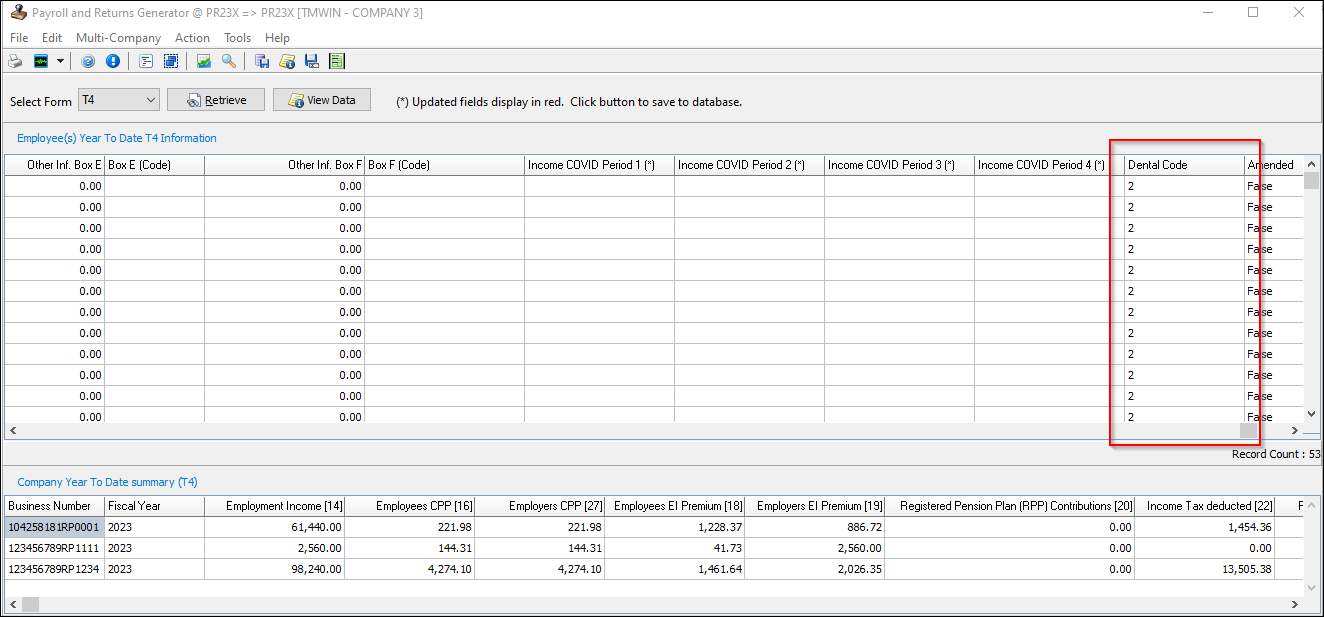Select business number 104258181RP0001 row
The image size is (1324, 617).
click(x=53, y=527)
